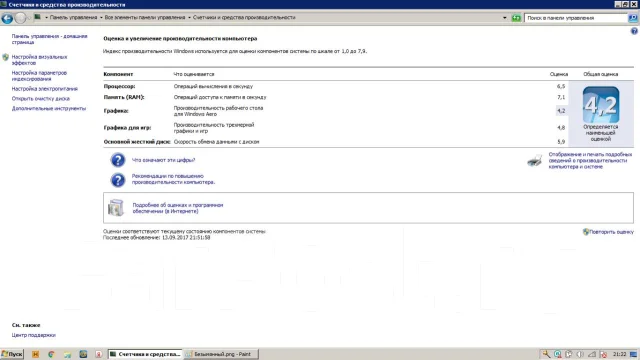Click the printer icon for detailed report

coord(535,160)
